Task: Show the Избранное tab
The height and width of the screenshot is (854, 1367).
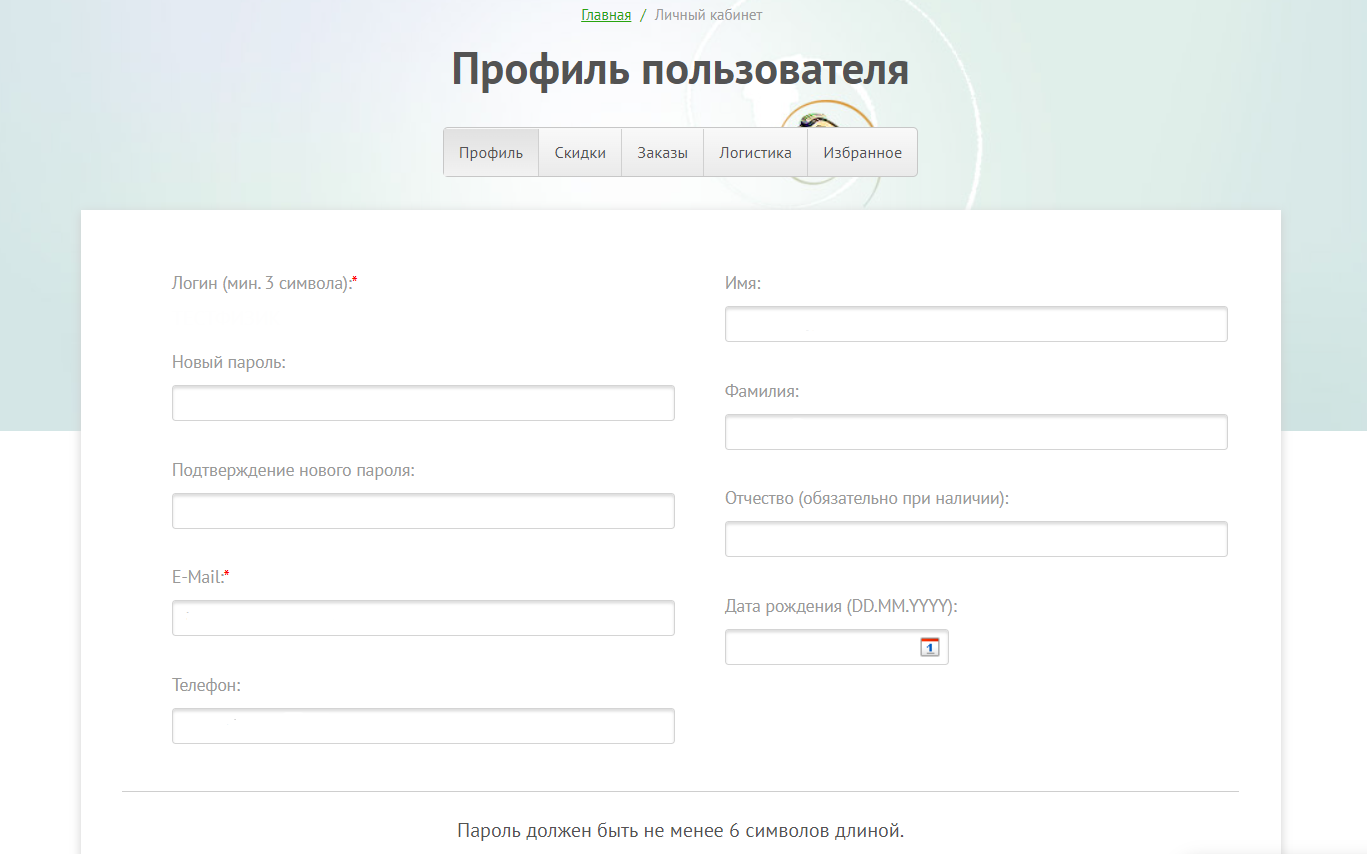Action: coord(862,153)
